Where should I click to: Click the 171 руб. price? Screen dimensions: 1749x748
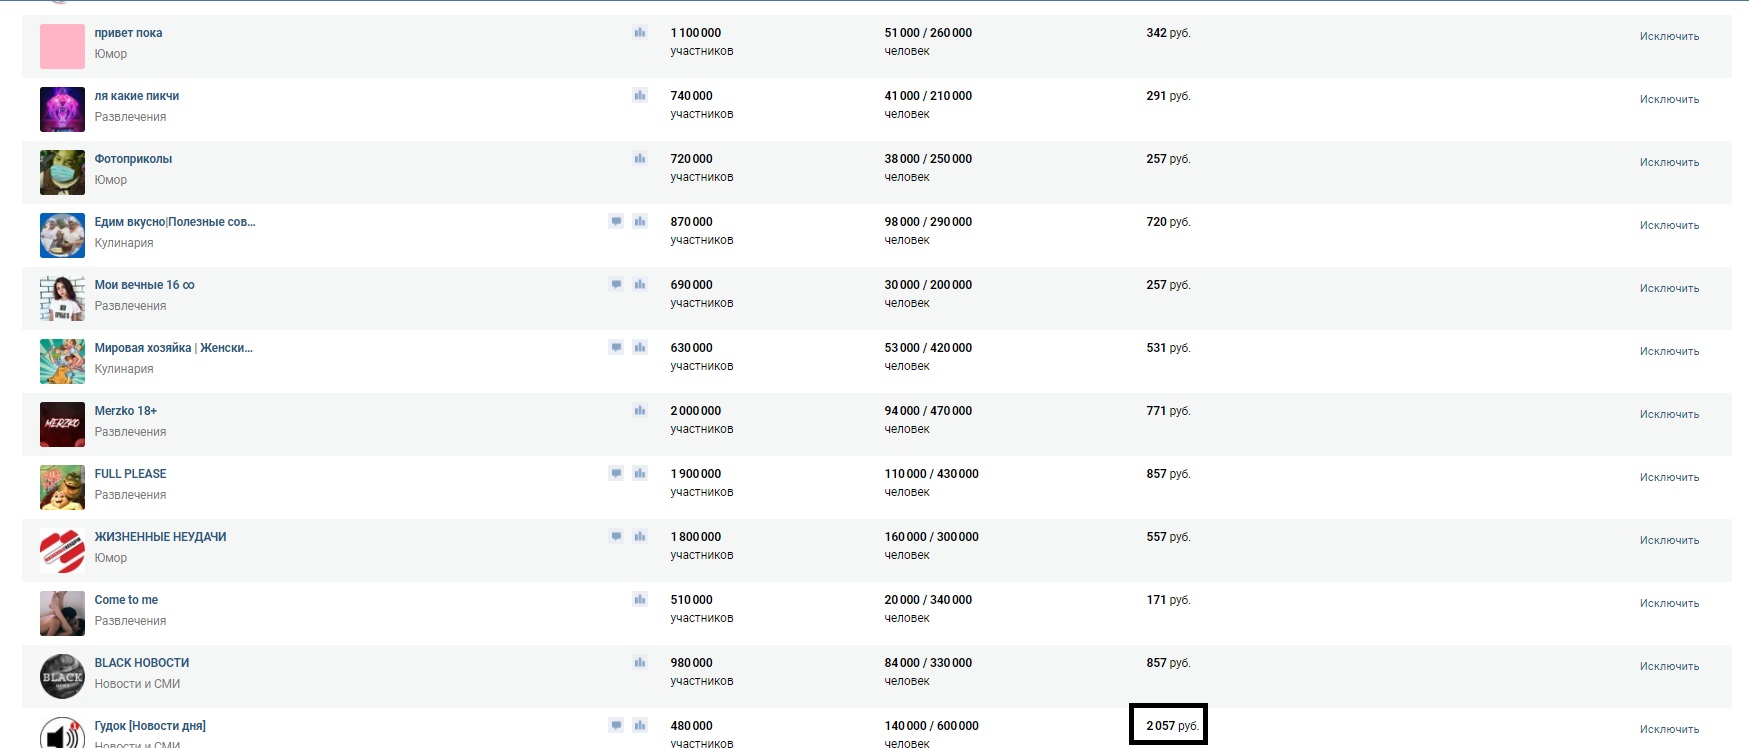coord(1168,600)
